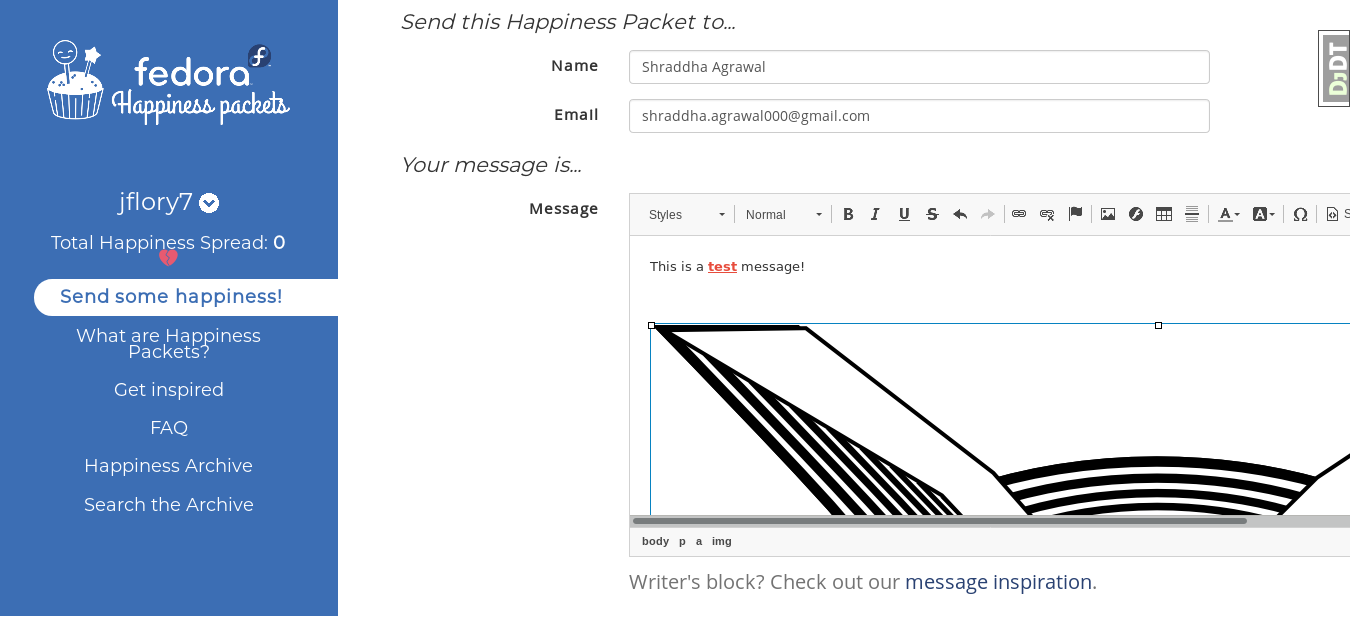
Task: Open the text color picker
Action: click(x=1228, y=214)
